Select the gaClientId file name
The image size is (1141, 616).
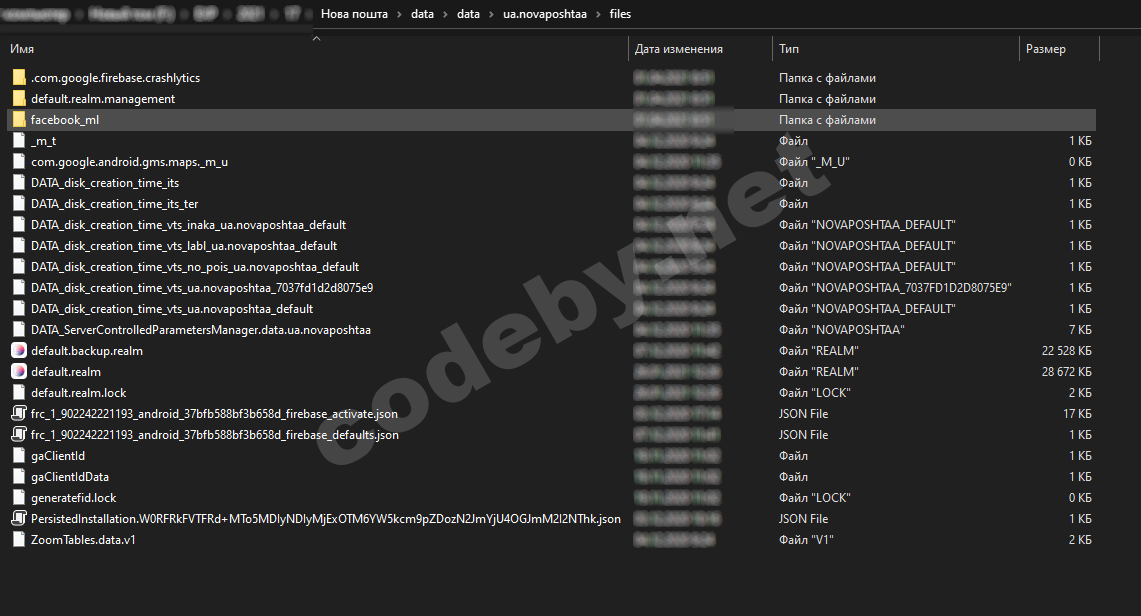57,456
